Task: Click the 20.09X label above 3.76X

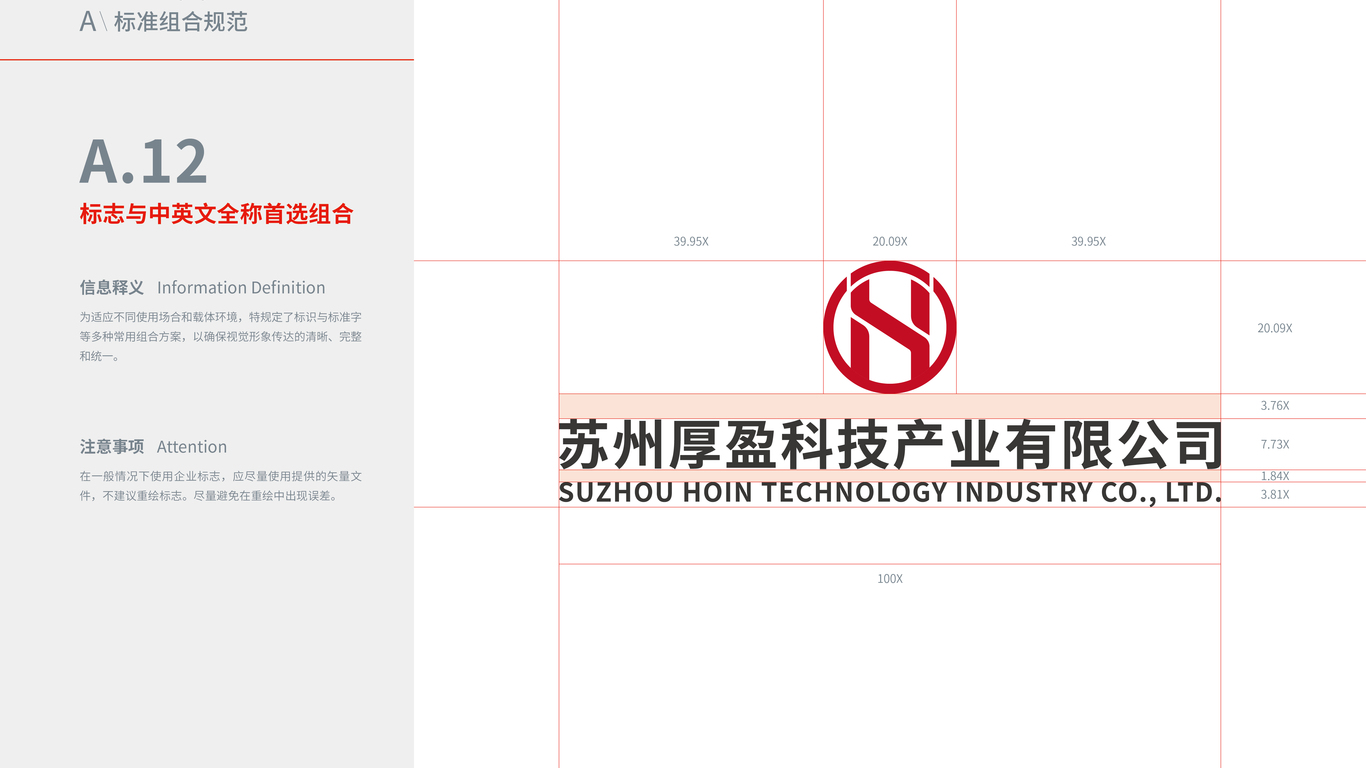Action: click(x=1275, y=328)
